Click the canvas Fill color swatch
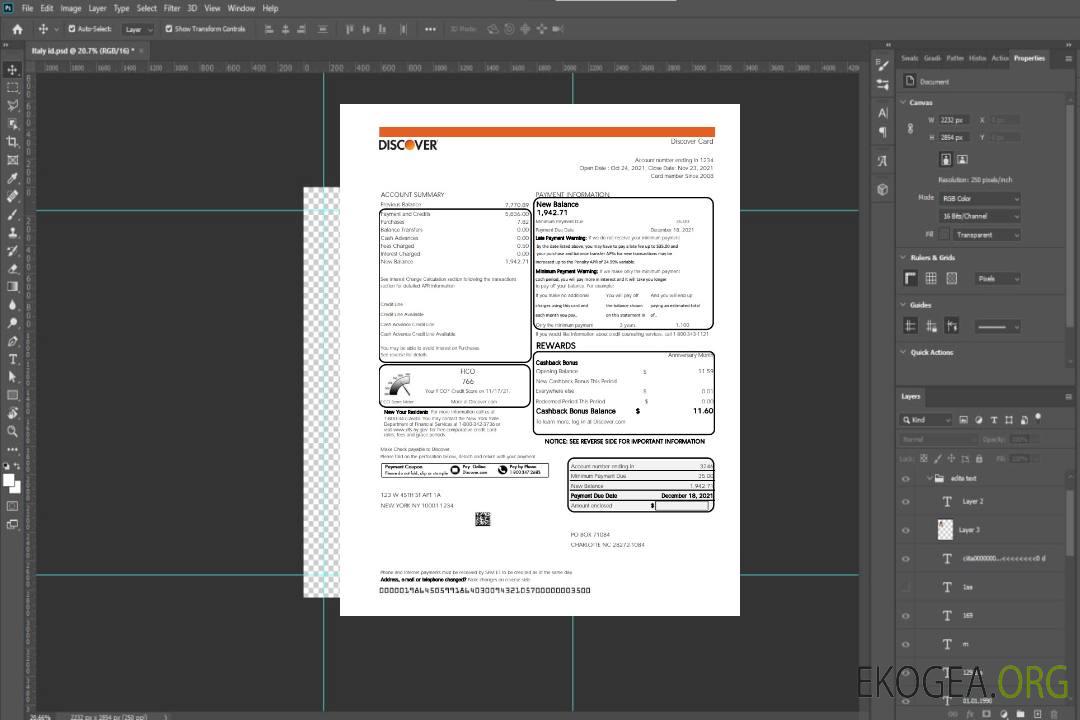The height and width of the screenshot is (720, 1080). 944,235
